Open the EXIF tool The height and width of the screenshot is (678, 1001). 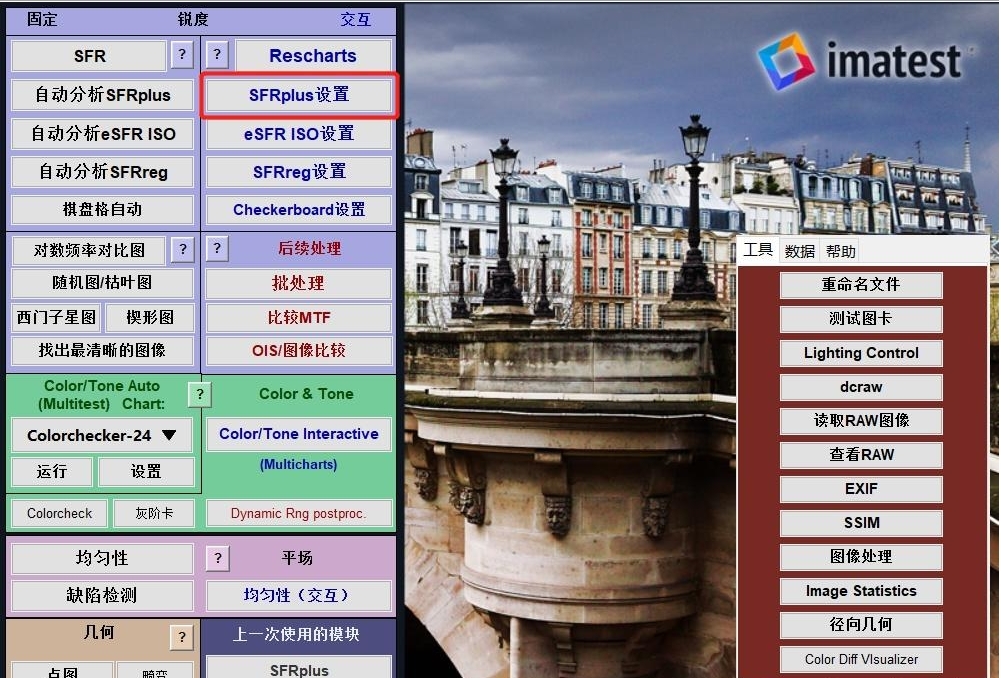[x=861, y=488]
